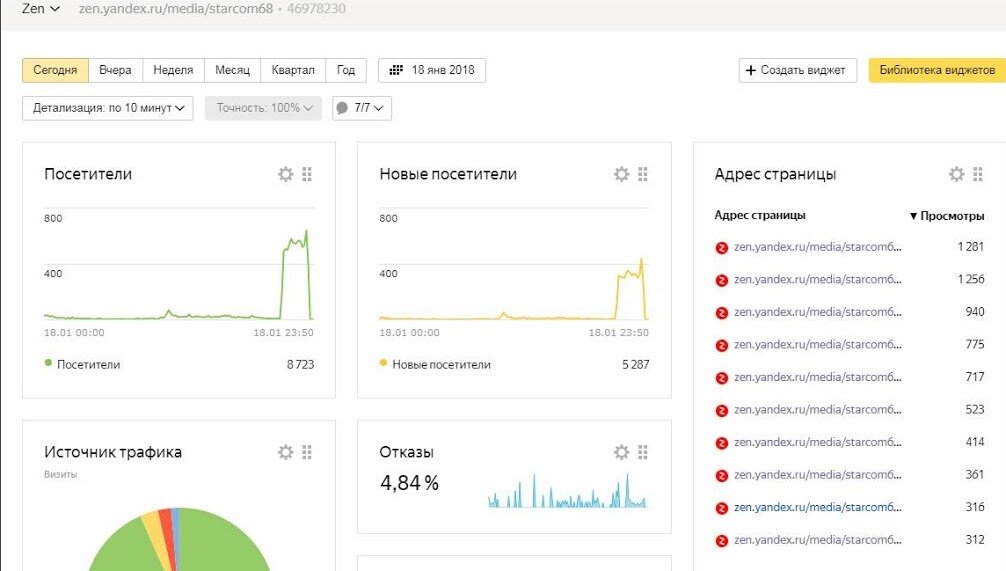Toggle the yellow Новые посетители legend series

[x=435, y=364]
